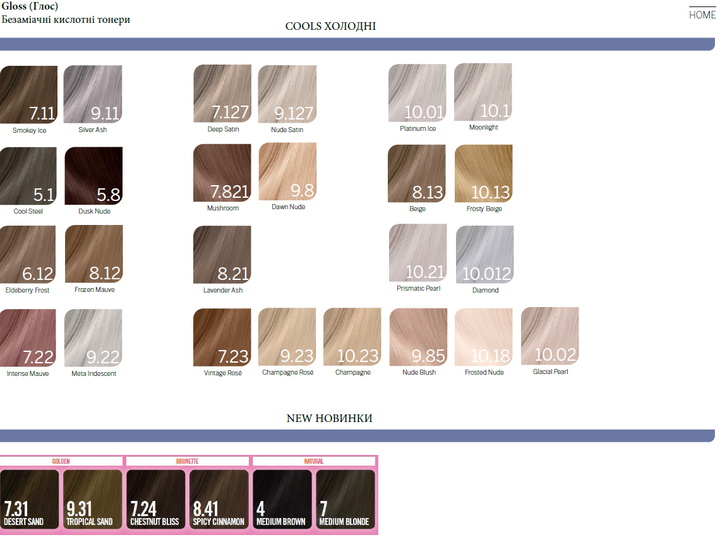Image resolution: width=720 pixels, height=539 pixels.
Task: Choose the 9.22 Meta Iridescent swatch
Action: pyautogui.click(x=93, y=338)
